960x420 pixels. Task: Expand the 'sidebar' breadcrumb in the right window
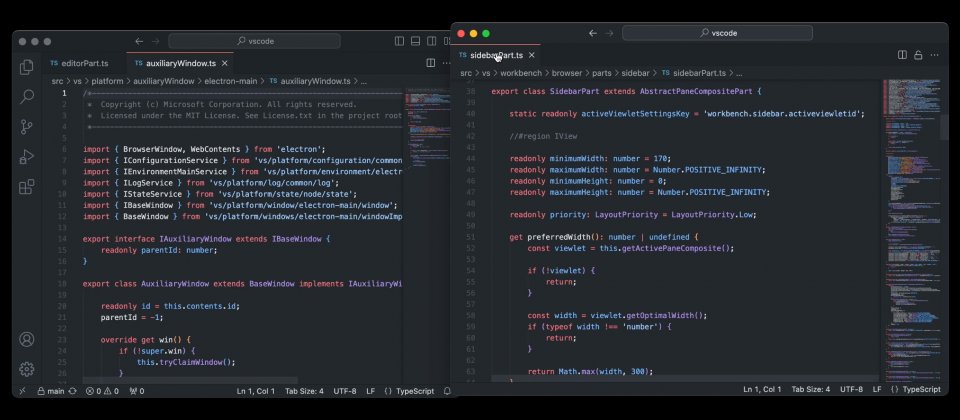636,73
